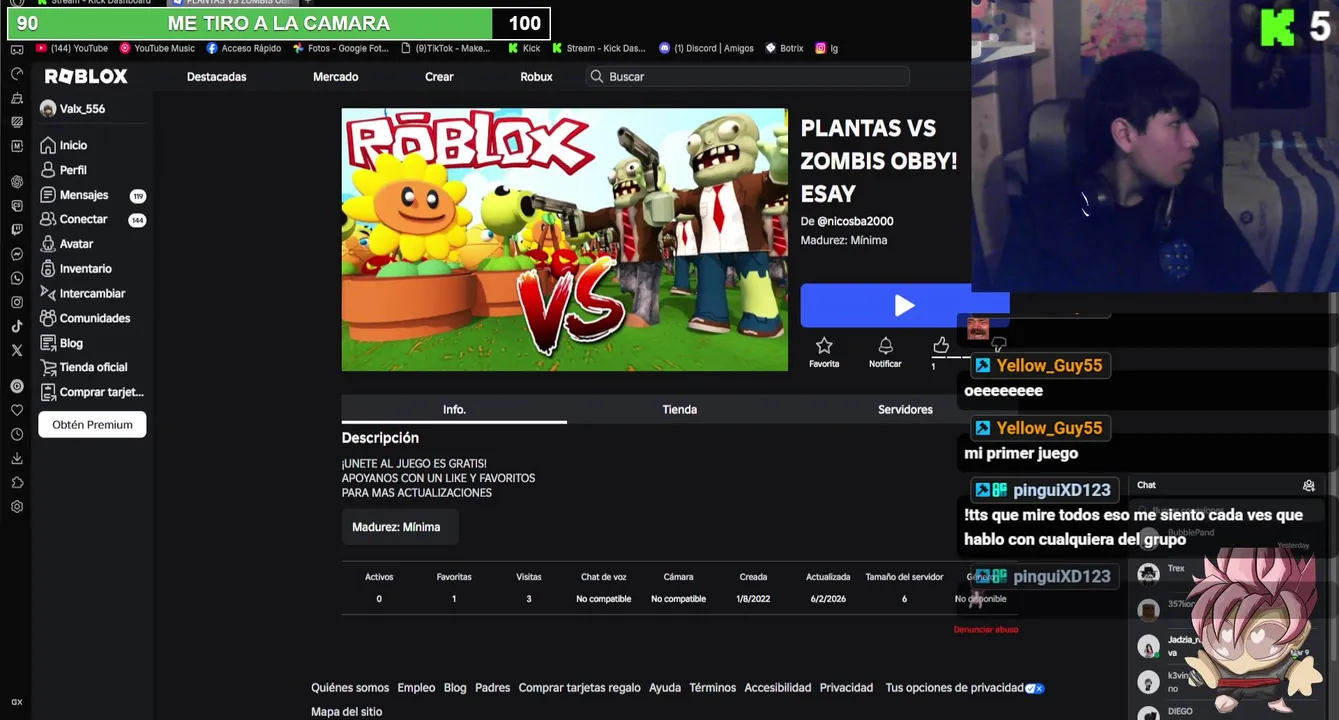Open Accesibilidad footer link
Image resolution: width=1339 pixels, height=720 pixels.
(778, 688)
